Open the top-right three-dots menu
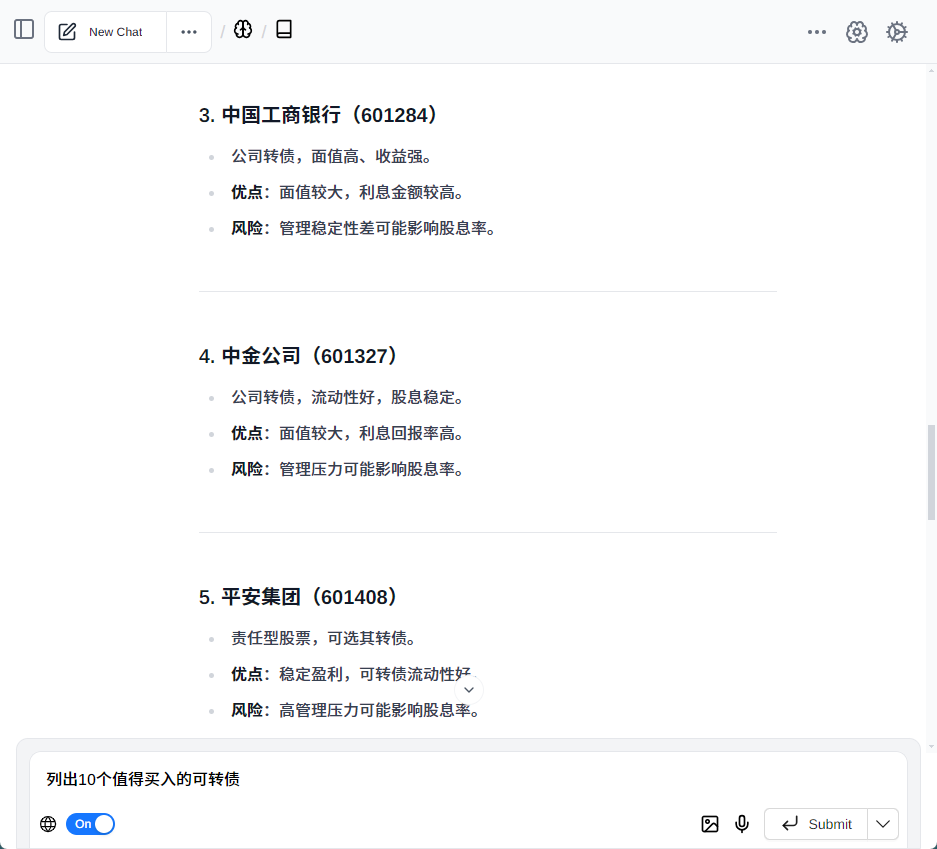The height and width of the screenshot is (849, 937). (816, 32)
